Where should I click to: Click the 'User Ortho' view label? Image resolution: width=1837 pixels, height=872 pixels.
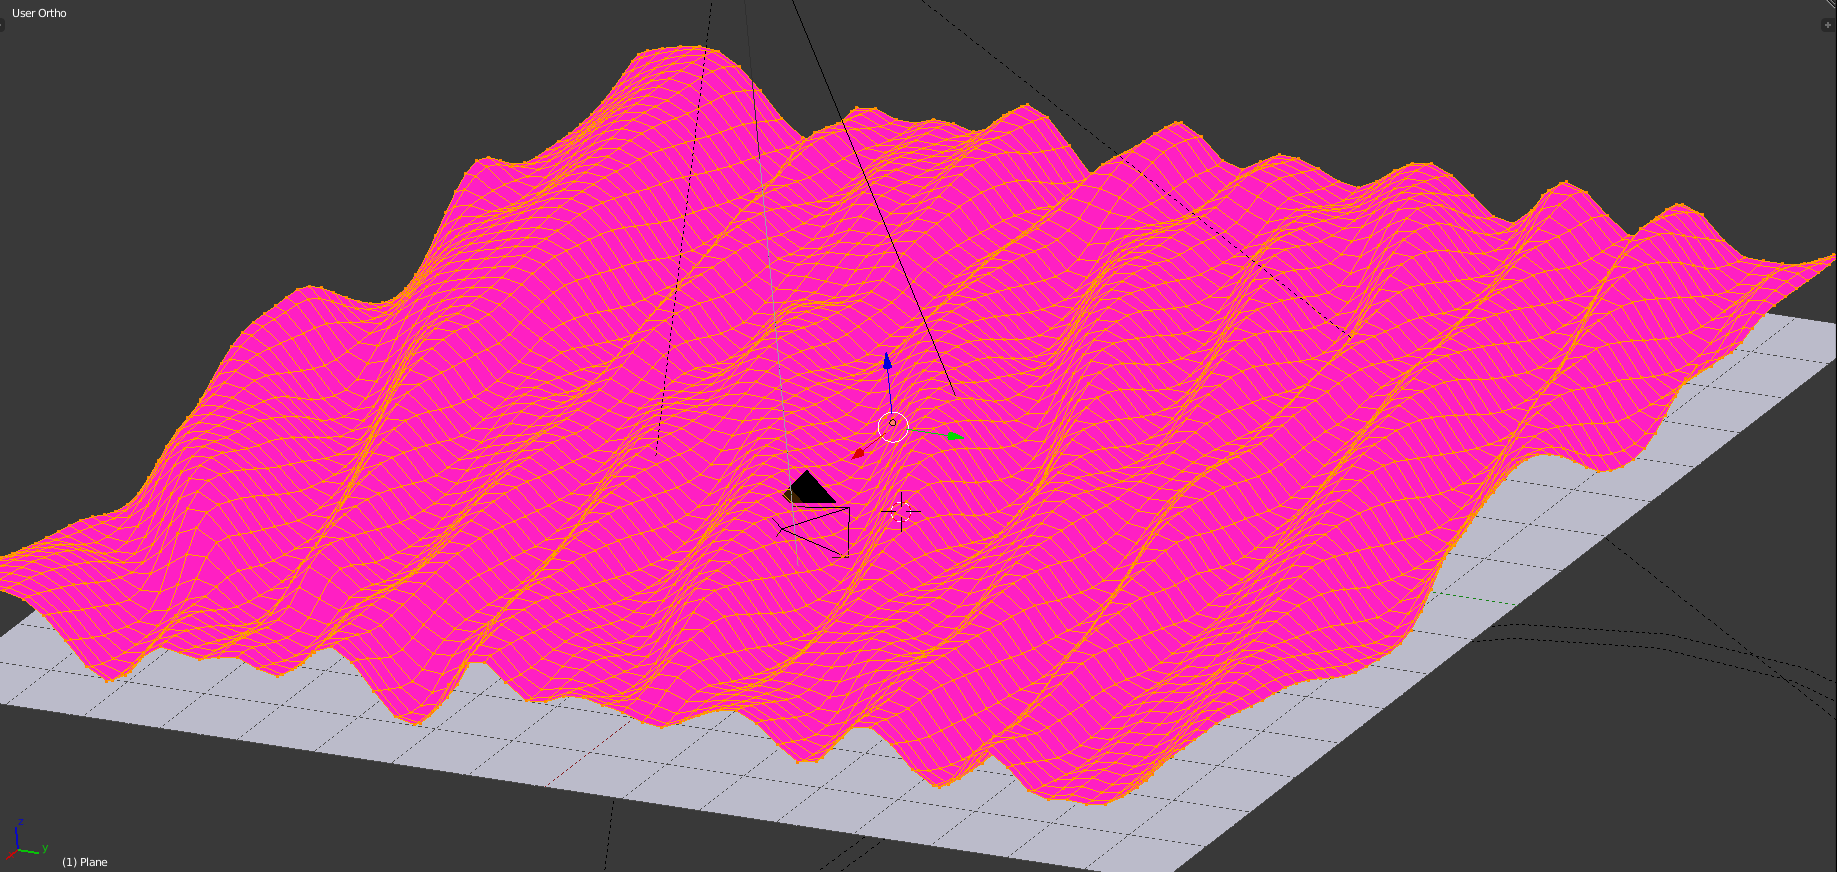click(x=39, y=13)
